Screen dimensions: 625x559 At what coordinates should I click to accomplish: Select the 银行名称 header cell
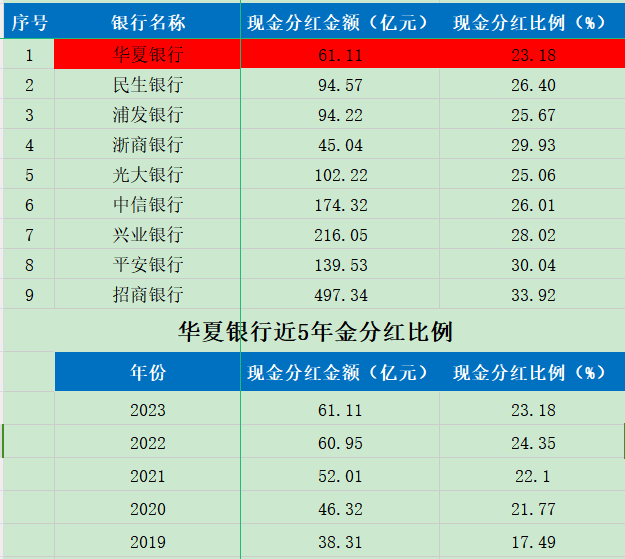147,22
